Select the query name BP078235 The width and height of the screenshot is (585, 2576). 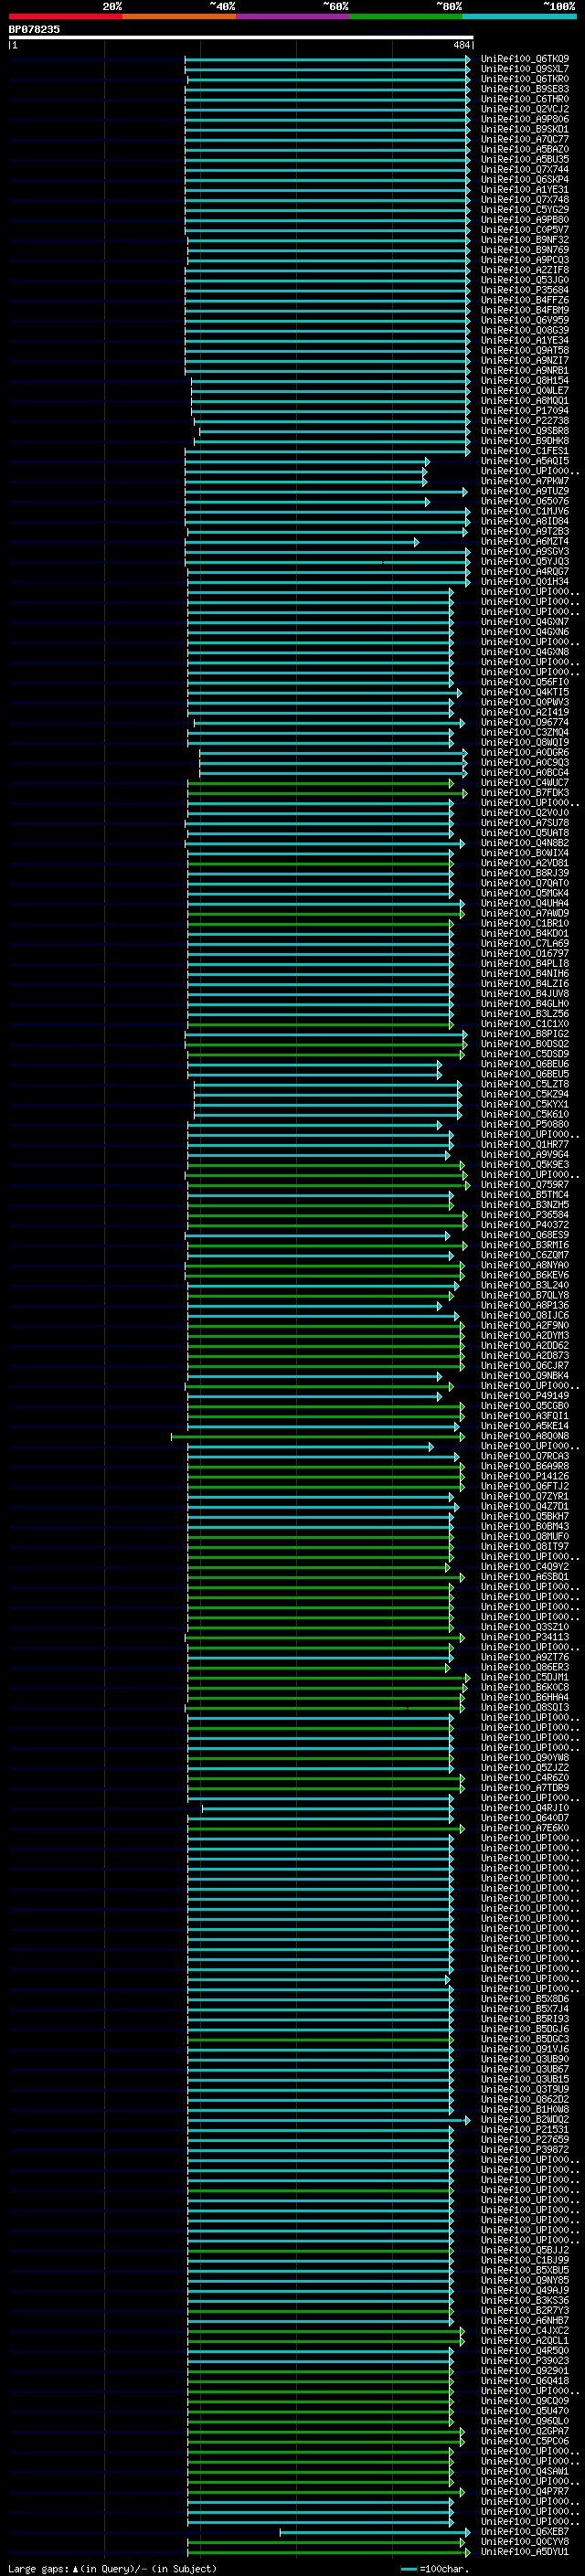click(34, 29)
